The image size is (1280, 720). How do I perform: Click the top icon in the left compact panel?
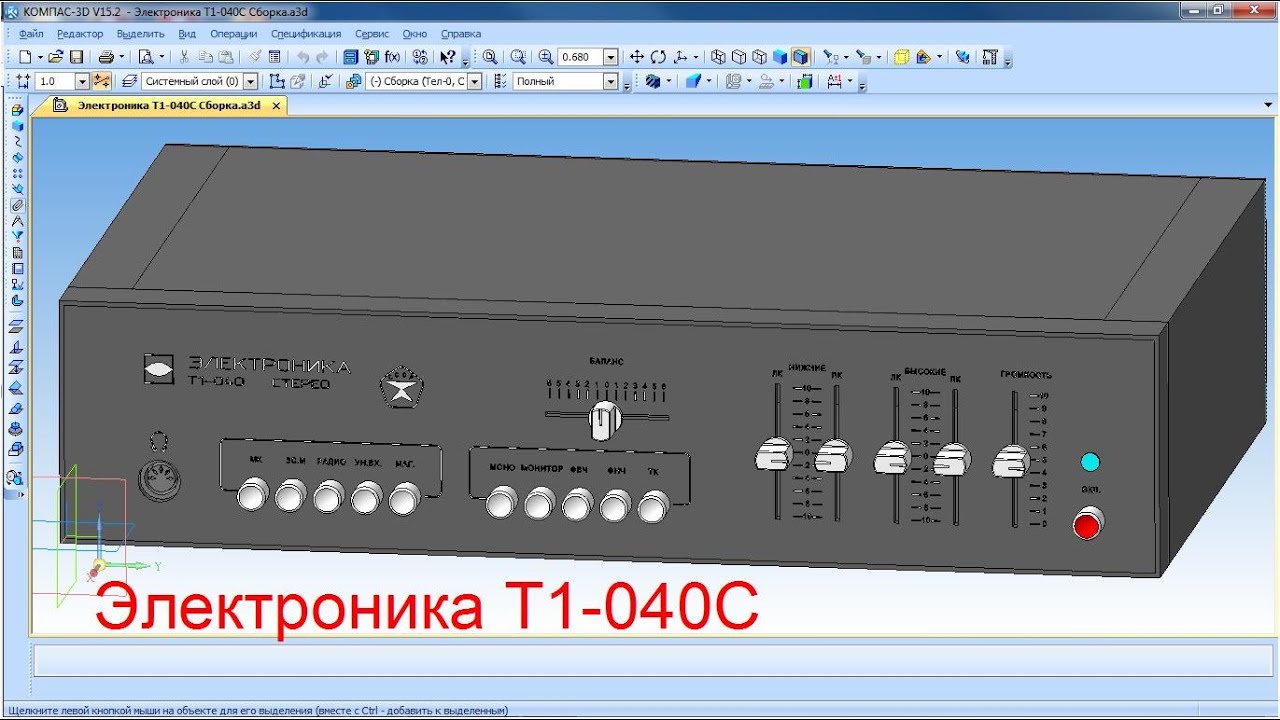click(17, 109)
